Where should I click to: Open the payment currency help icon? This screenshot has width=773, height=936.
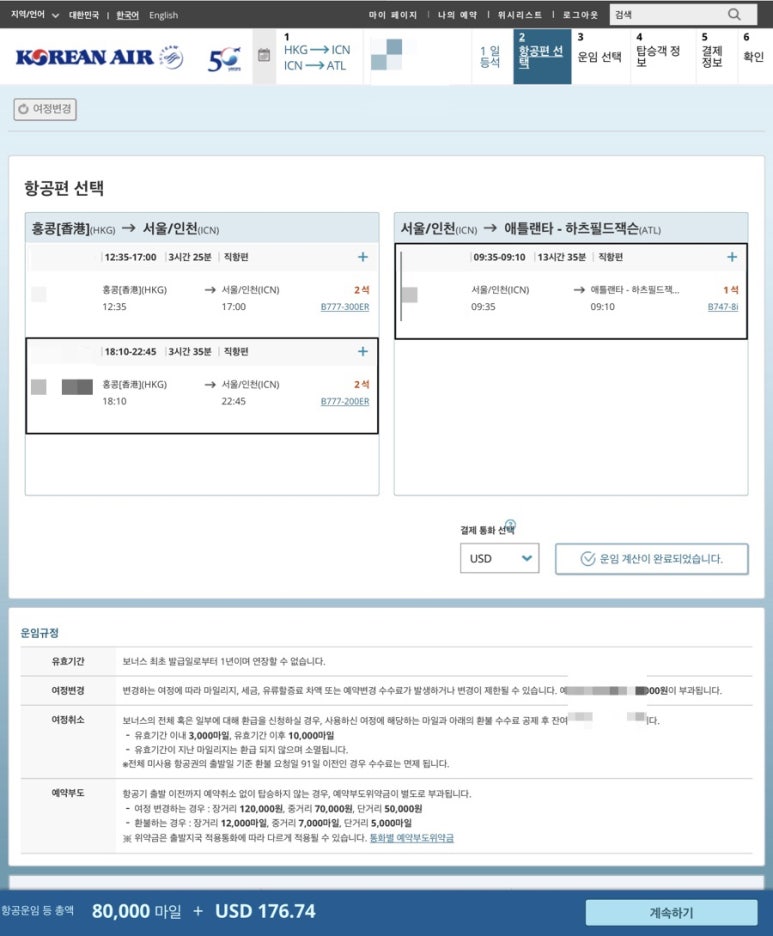pos(510,524)
